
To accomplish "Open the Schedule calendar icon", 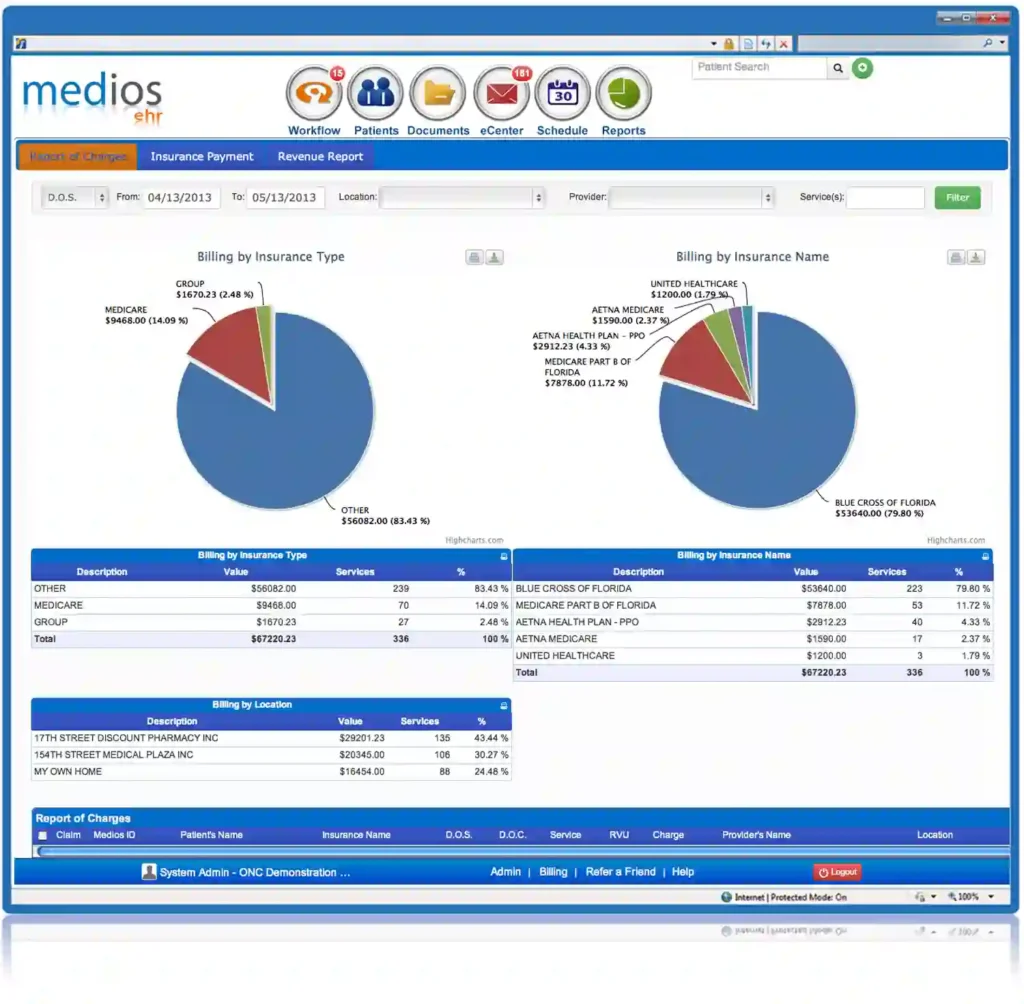I will [562, 92].
